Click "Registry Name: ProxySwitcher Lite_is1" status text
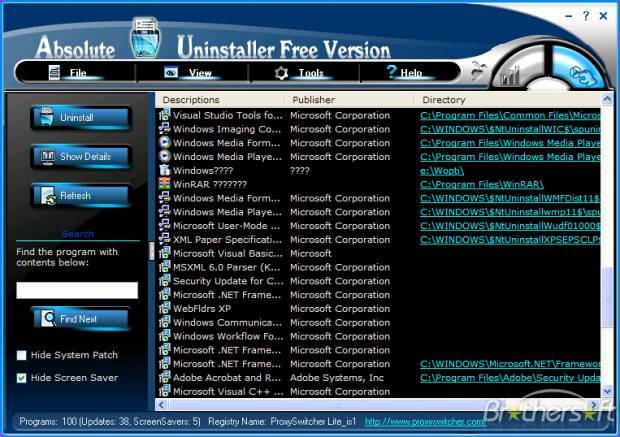The height and width of the screenshot is (437, 620). 282,422
